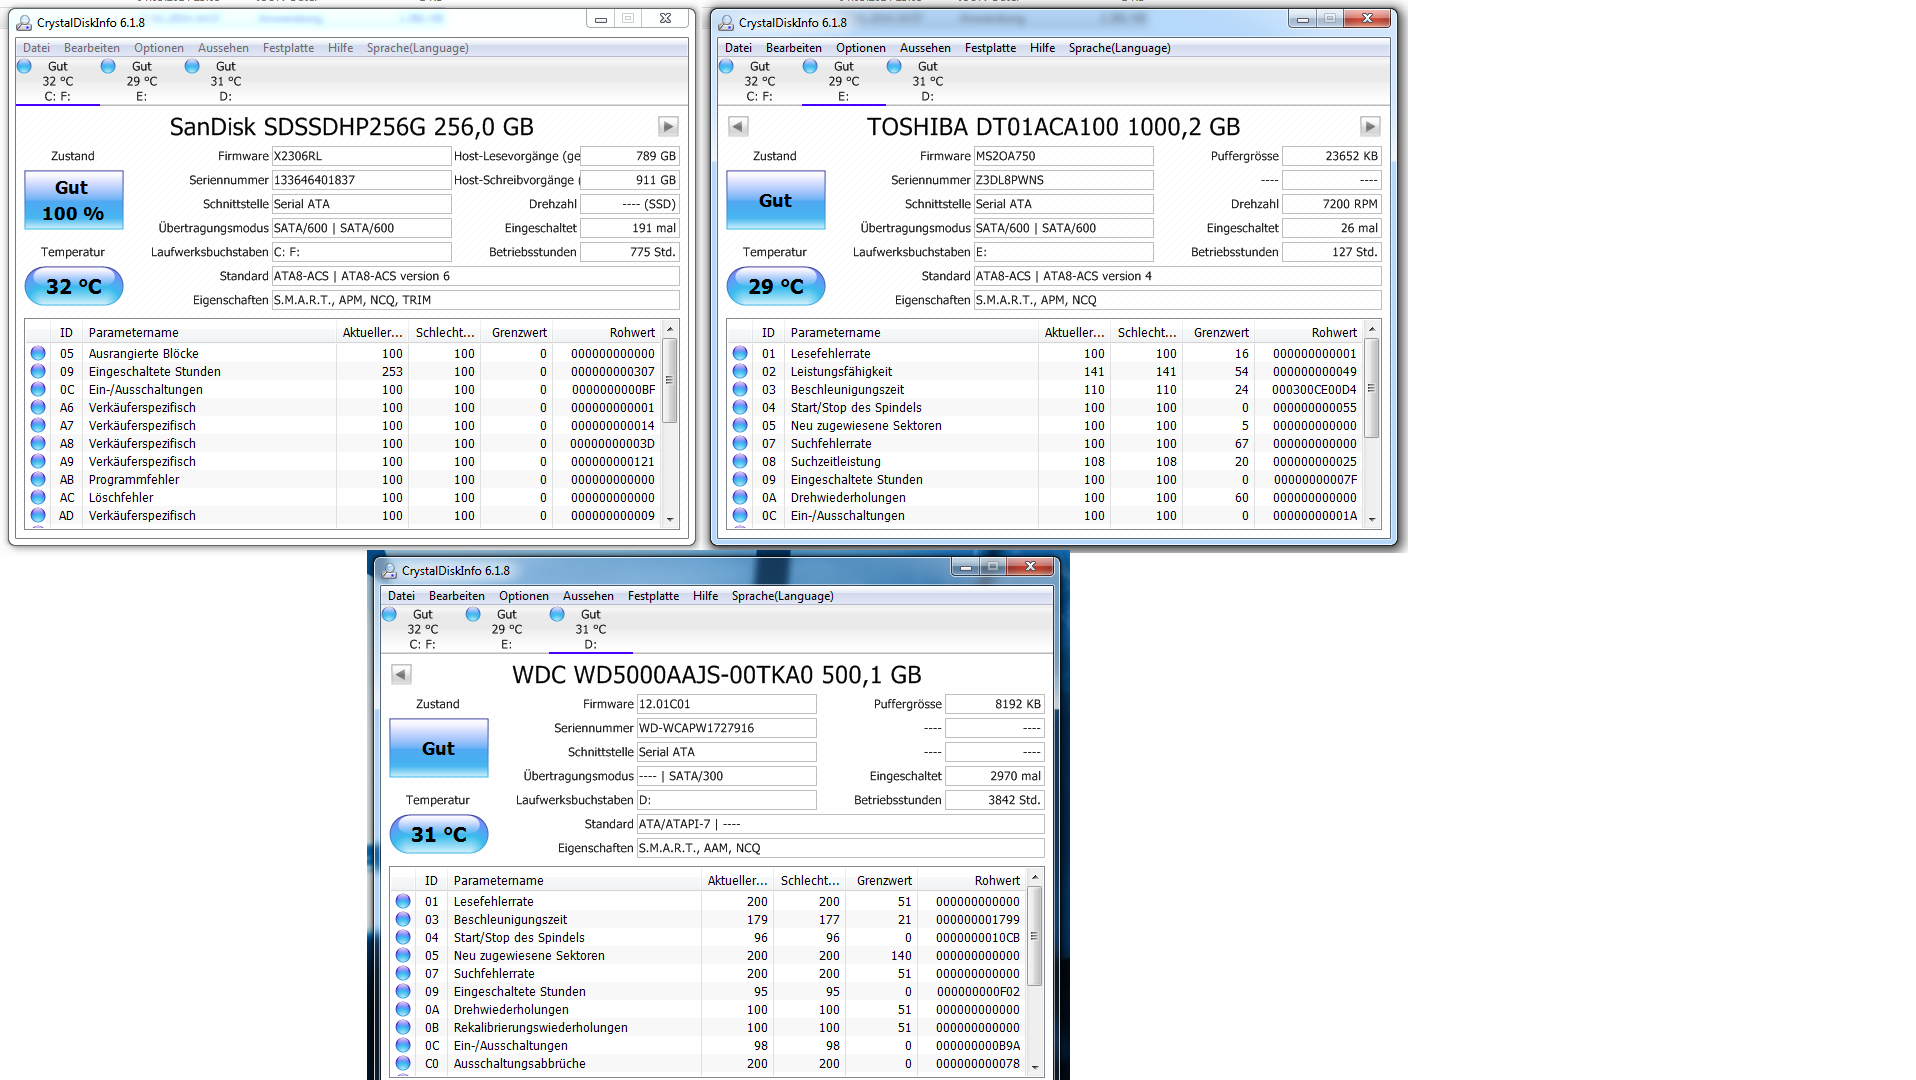Click Standard field ATA8-ACS version 6
This screenshot has height=1080, width=1916.
tap(476, 276)
